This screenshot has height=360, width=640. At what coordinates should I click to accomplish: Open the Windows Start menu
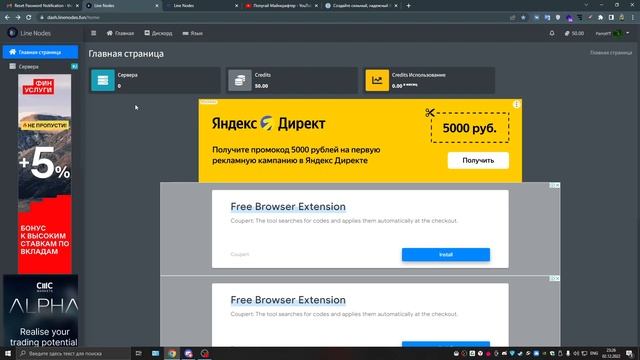click(x=8, y=353)
